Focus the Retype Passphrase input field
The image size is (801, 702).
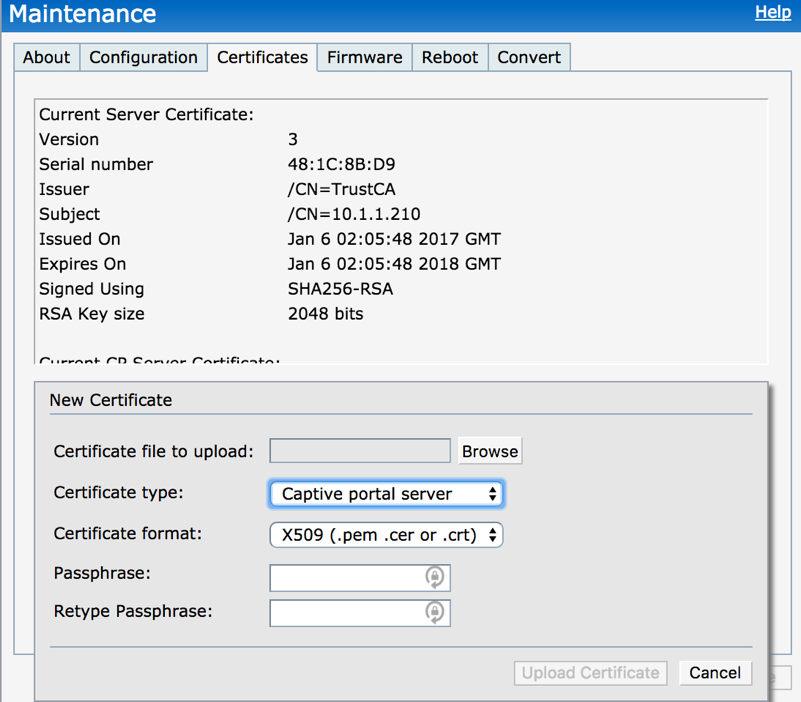pyautogui.click(x=346, y=612)
